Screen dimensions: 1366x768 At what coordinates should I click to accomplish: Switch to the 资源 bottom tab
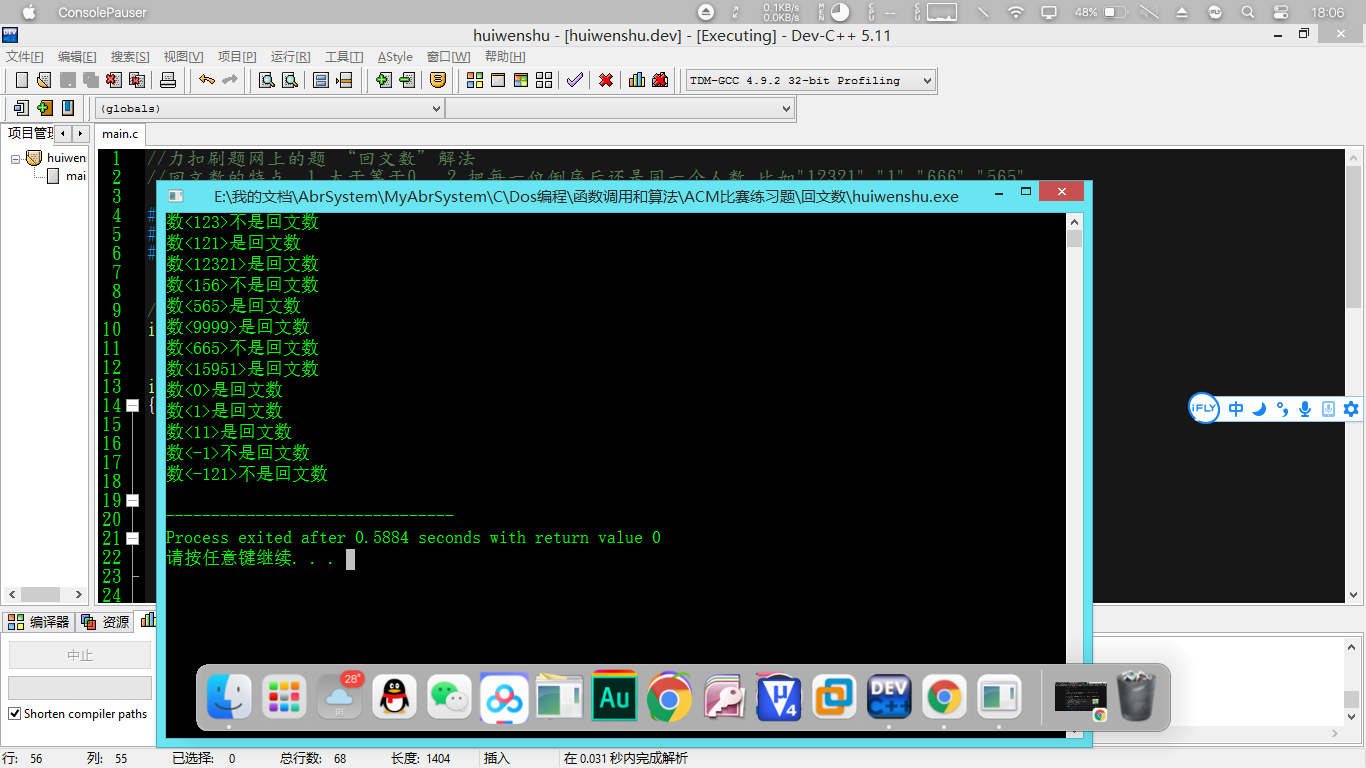pyautogui.click(x=106, y=621)
